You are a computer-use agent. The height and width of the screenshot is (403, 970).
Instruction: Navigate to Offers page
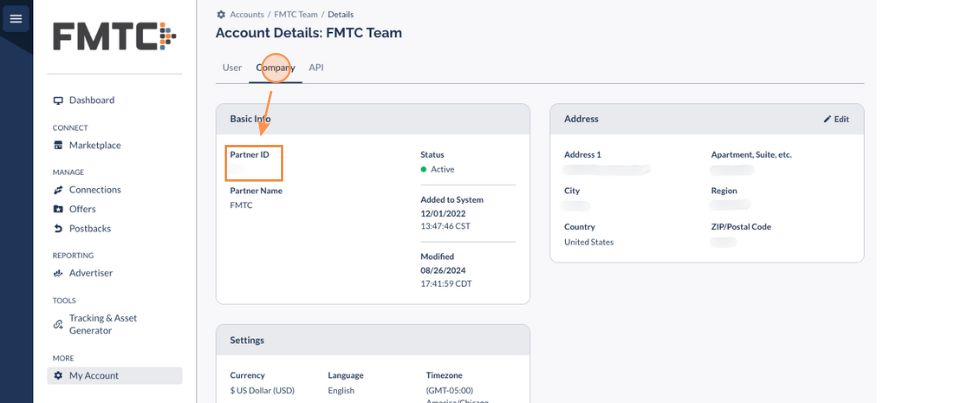click(82, 209)
